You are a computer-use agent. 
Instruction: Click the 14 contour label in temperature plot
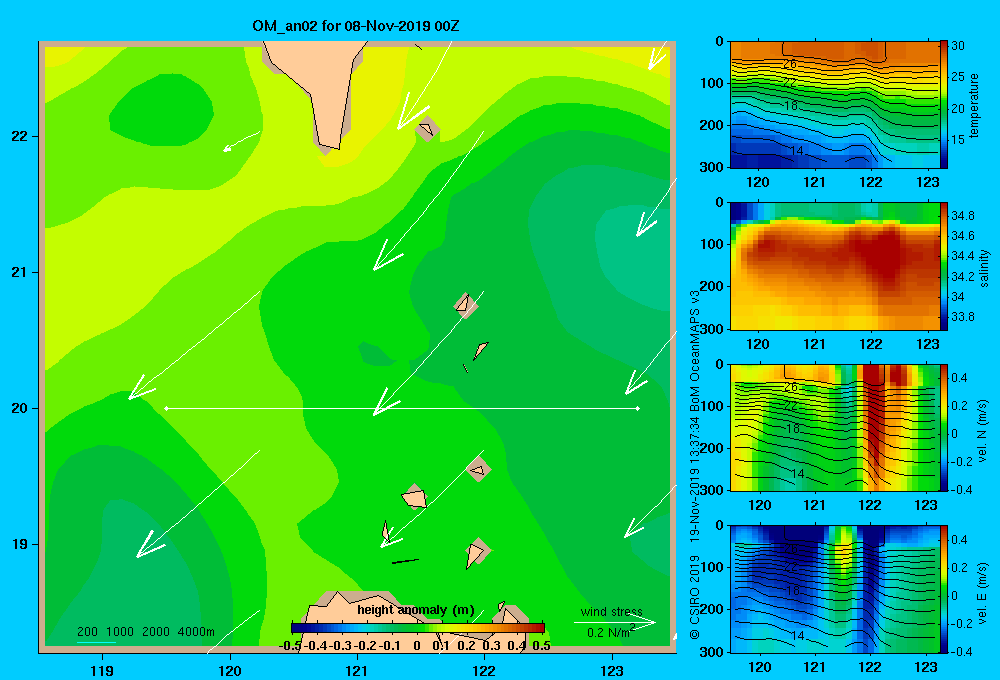(x=797, y=151)
